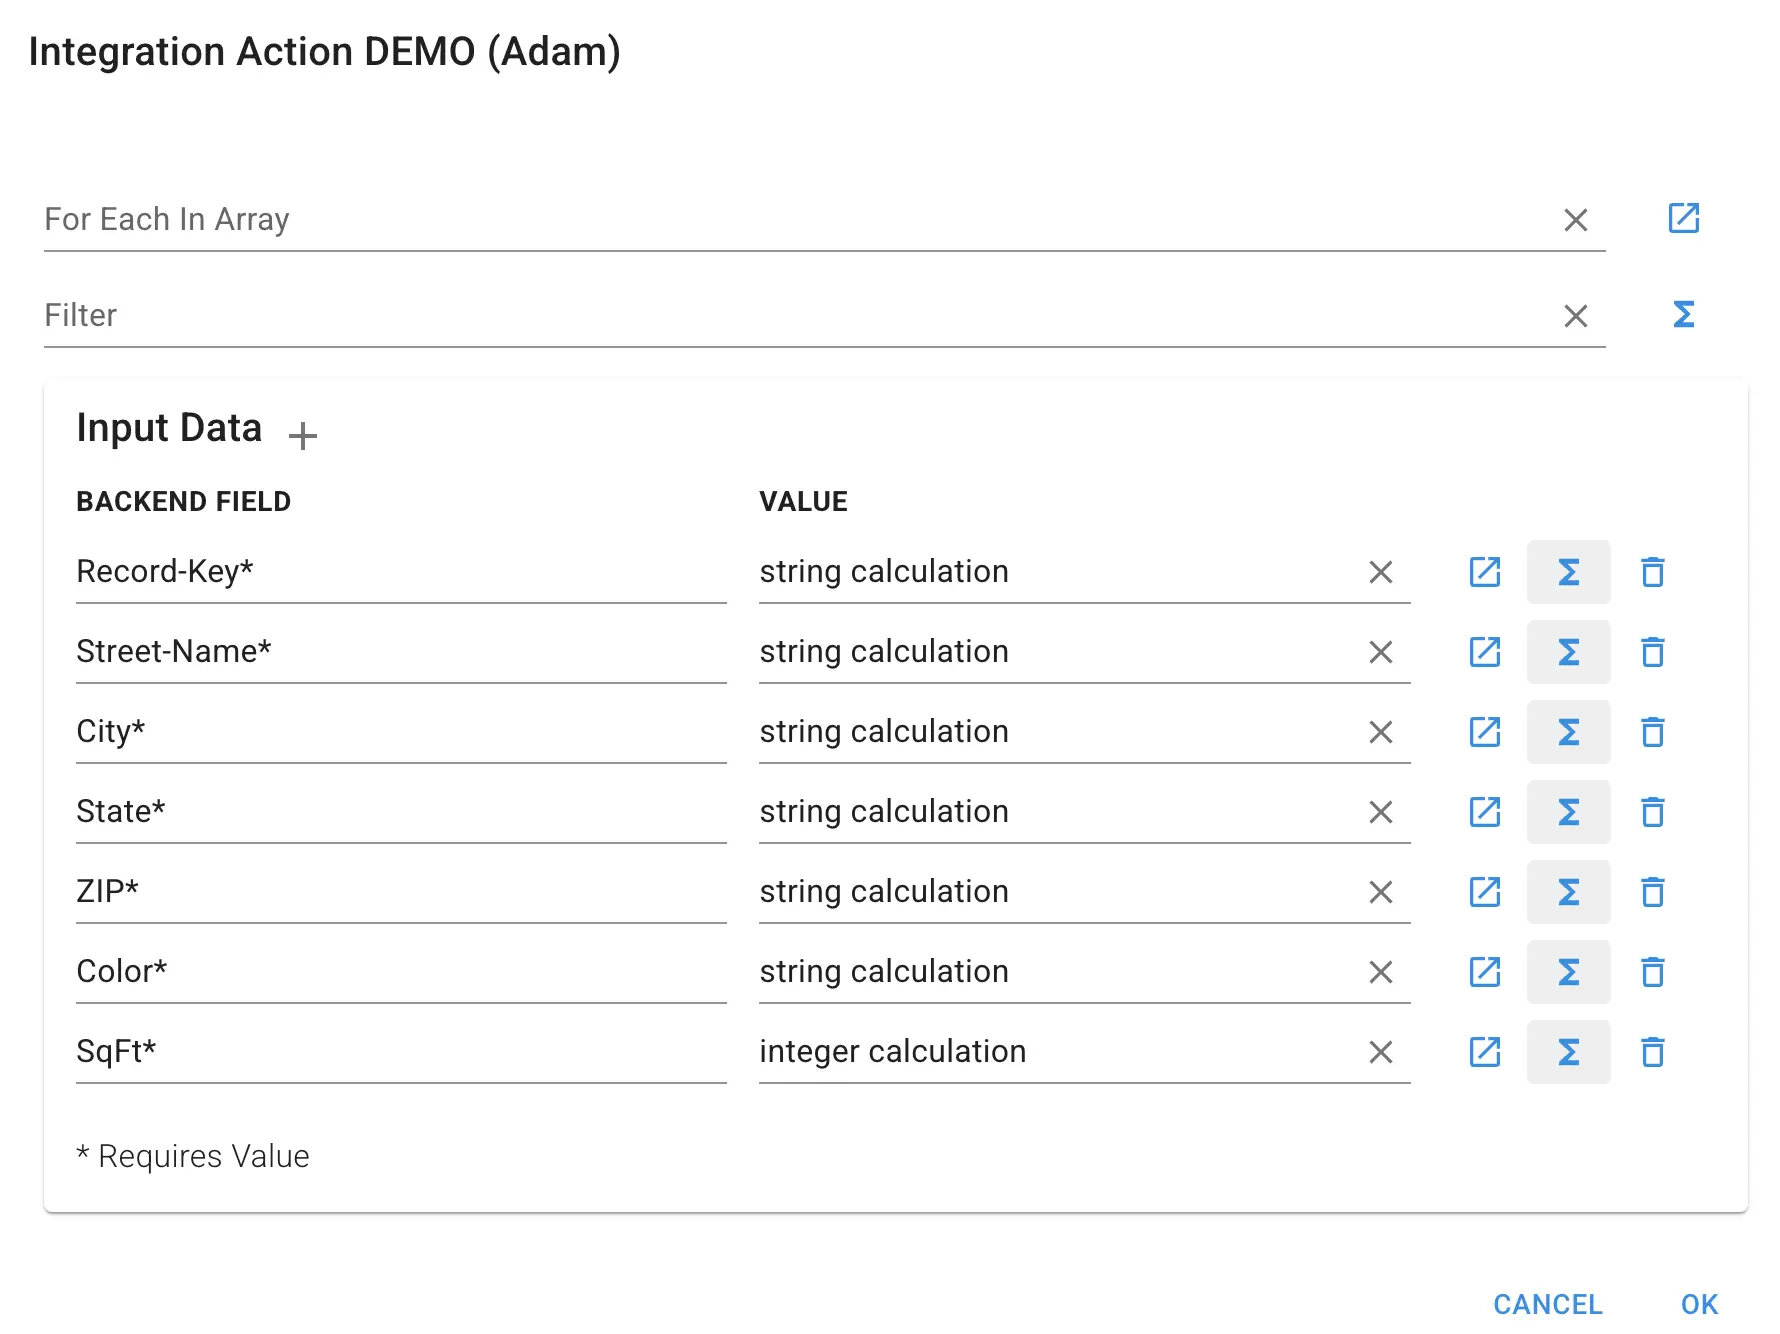This screenshot has width=1780, height=1334.
Task: Clear the For Each In Array field
Action: tap(1576, 220)
